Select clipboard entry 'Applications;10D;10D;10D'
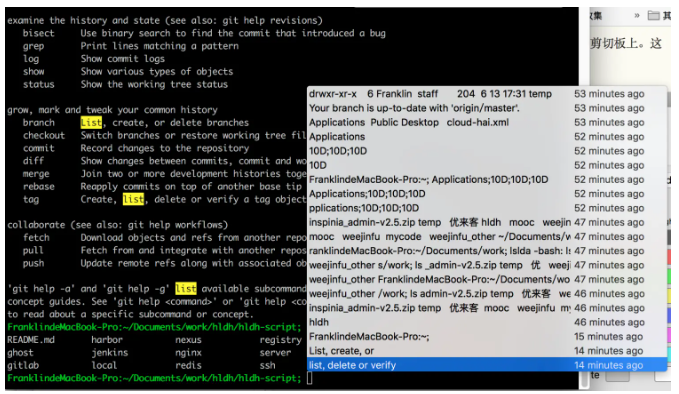The height and width of the screenshot is (394, 679). 487,194
